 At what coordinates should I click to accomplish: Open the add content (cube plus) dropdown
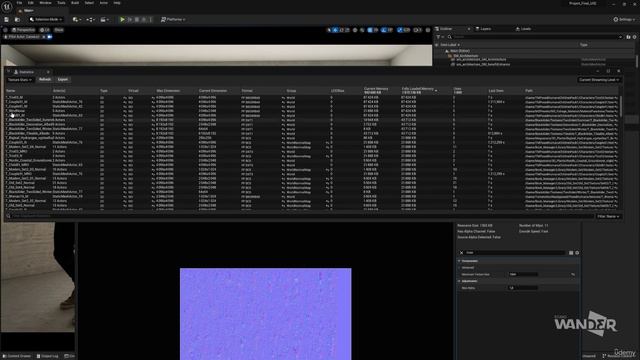76,20
